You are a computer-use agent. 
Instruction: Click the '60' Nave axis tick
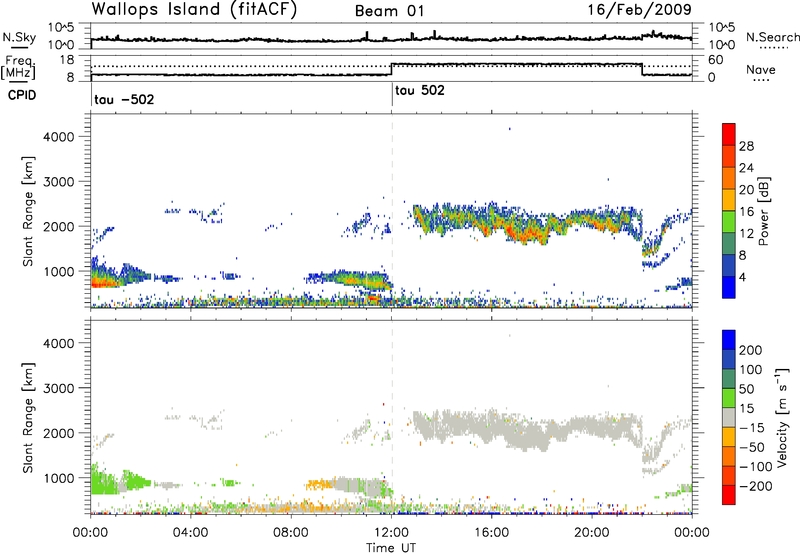(716, 60)
